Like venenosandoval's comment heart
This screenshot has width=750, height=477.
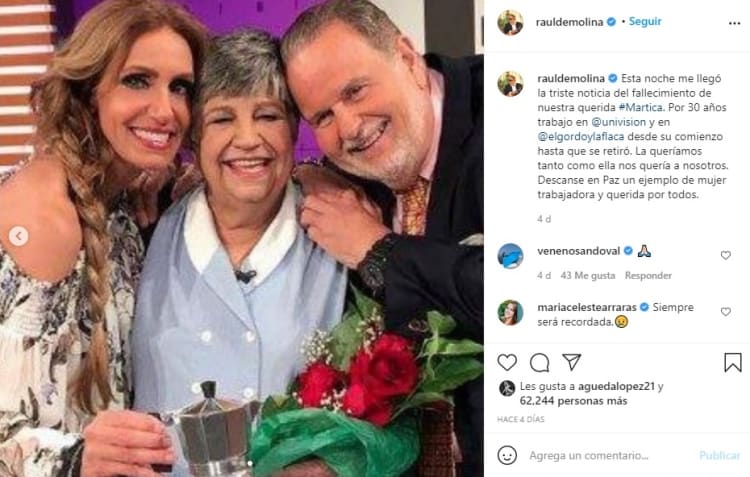pos(726,255)
